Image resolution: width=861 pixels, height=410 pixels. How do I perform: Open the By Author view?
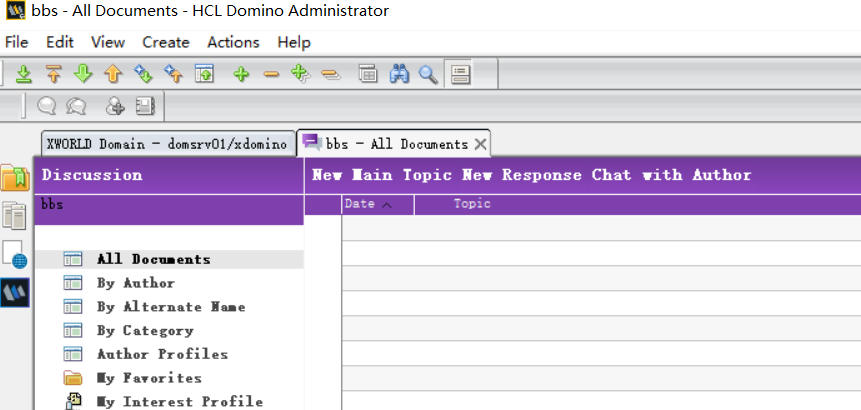click(x=136, y=283)
